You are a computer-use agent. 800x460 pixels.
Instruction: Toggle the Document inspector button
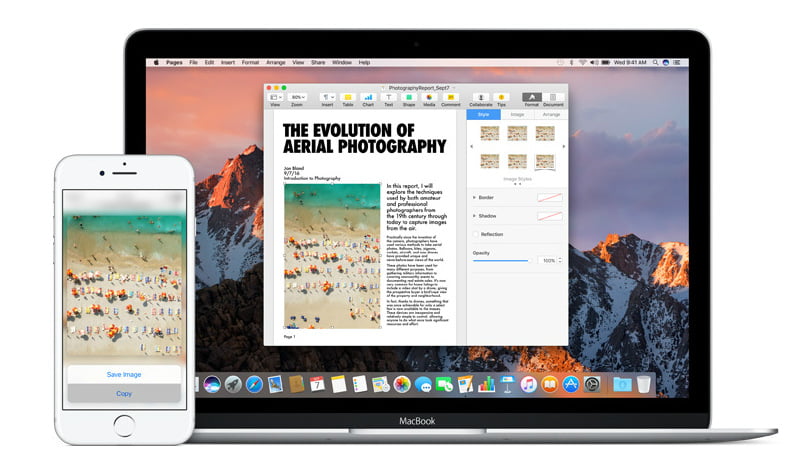coord(553,98)
